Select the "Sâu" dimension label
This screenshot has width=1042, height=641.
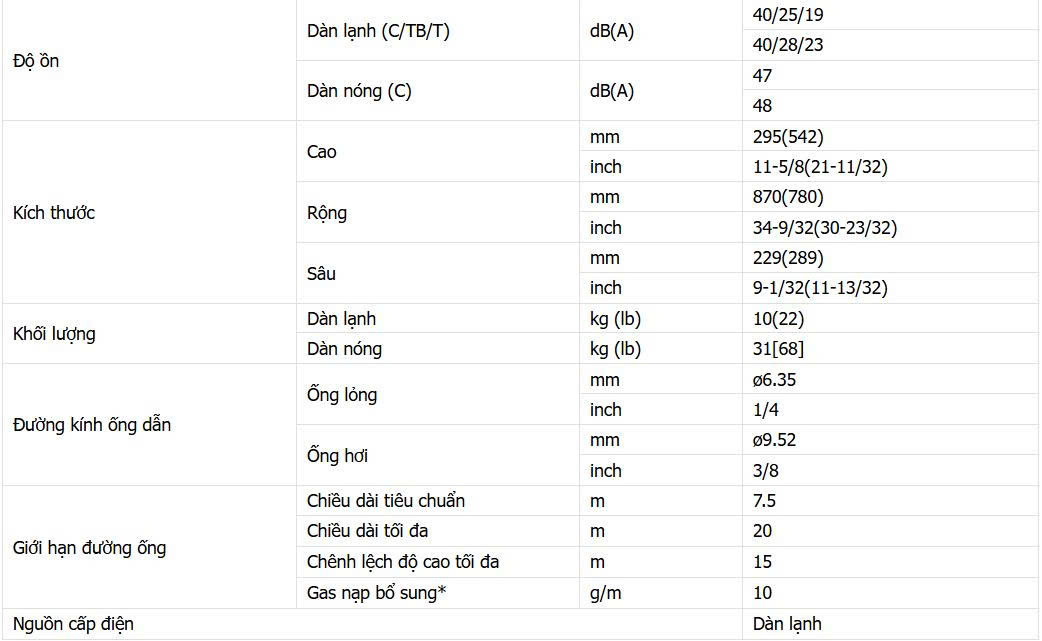(322, 273)
